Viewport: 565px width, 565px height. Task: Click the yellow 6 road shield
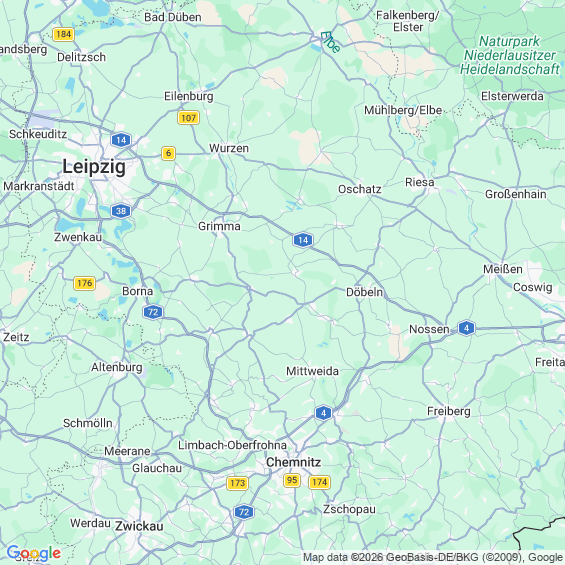168,153
